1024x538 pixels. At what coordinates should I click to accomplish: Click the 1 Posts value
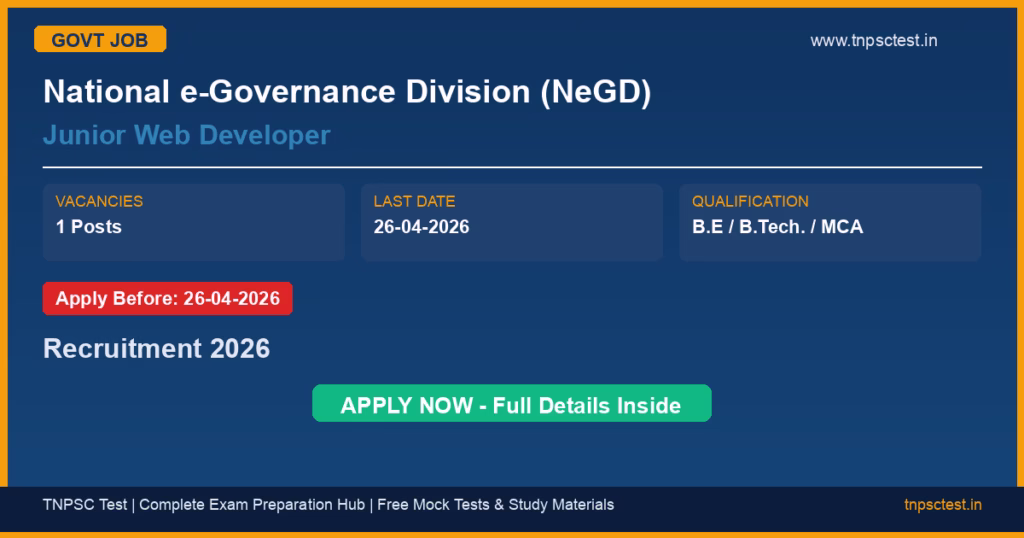pyautogui.click(x=89, y=227)
